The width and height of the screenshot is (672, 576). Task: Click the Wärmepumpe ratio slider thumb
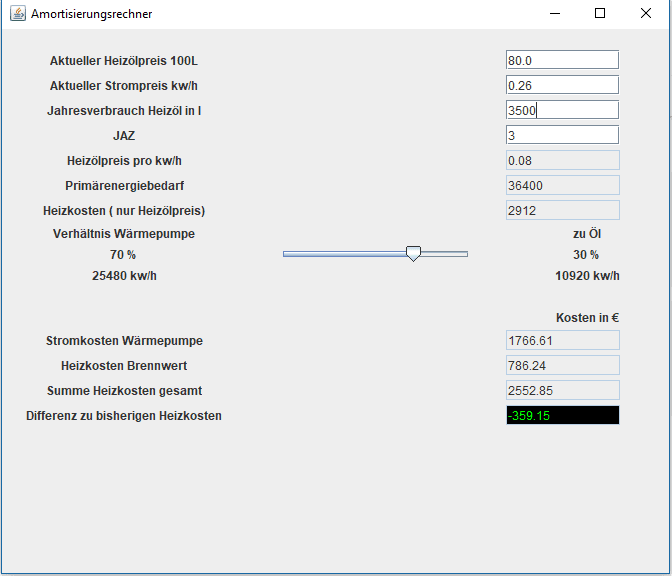[x=413, y=254]
